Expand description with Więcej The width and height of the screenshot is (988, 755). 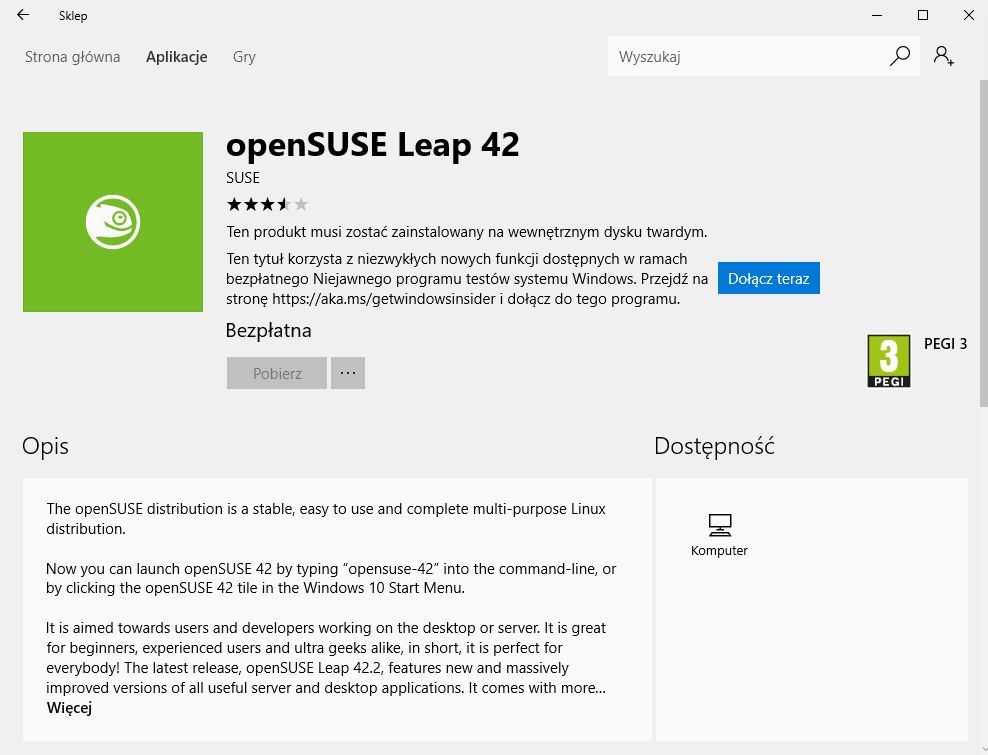(x=69, y=708)
